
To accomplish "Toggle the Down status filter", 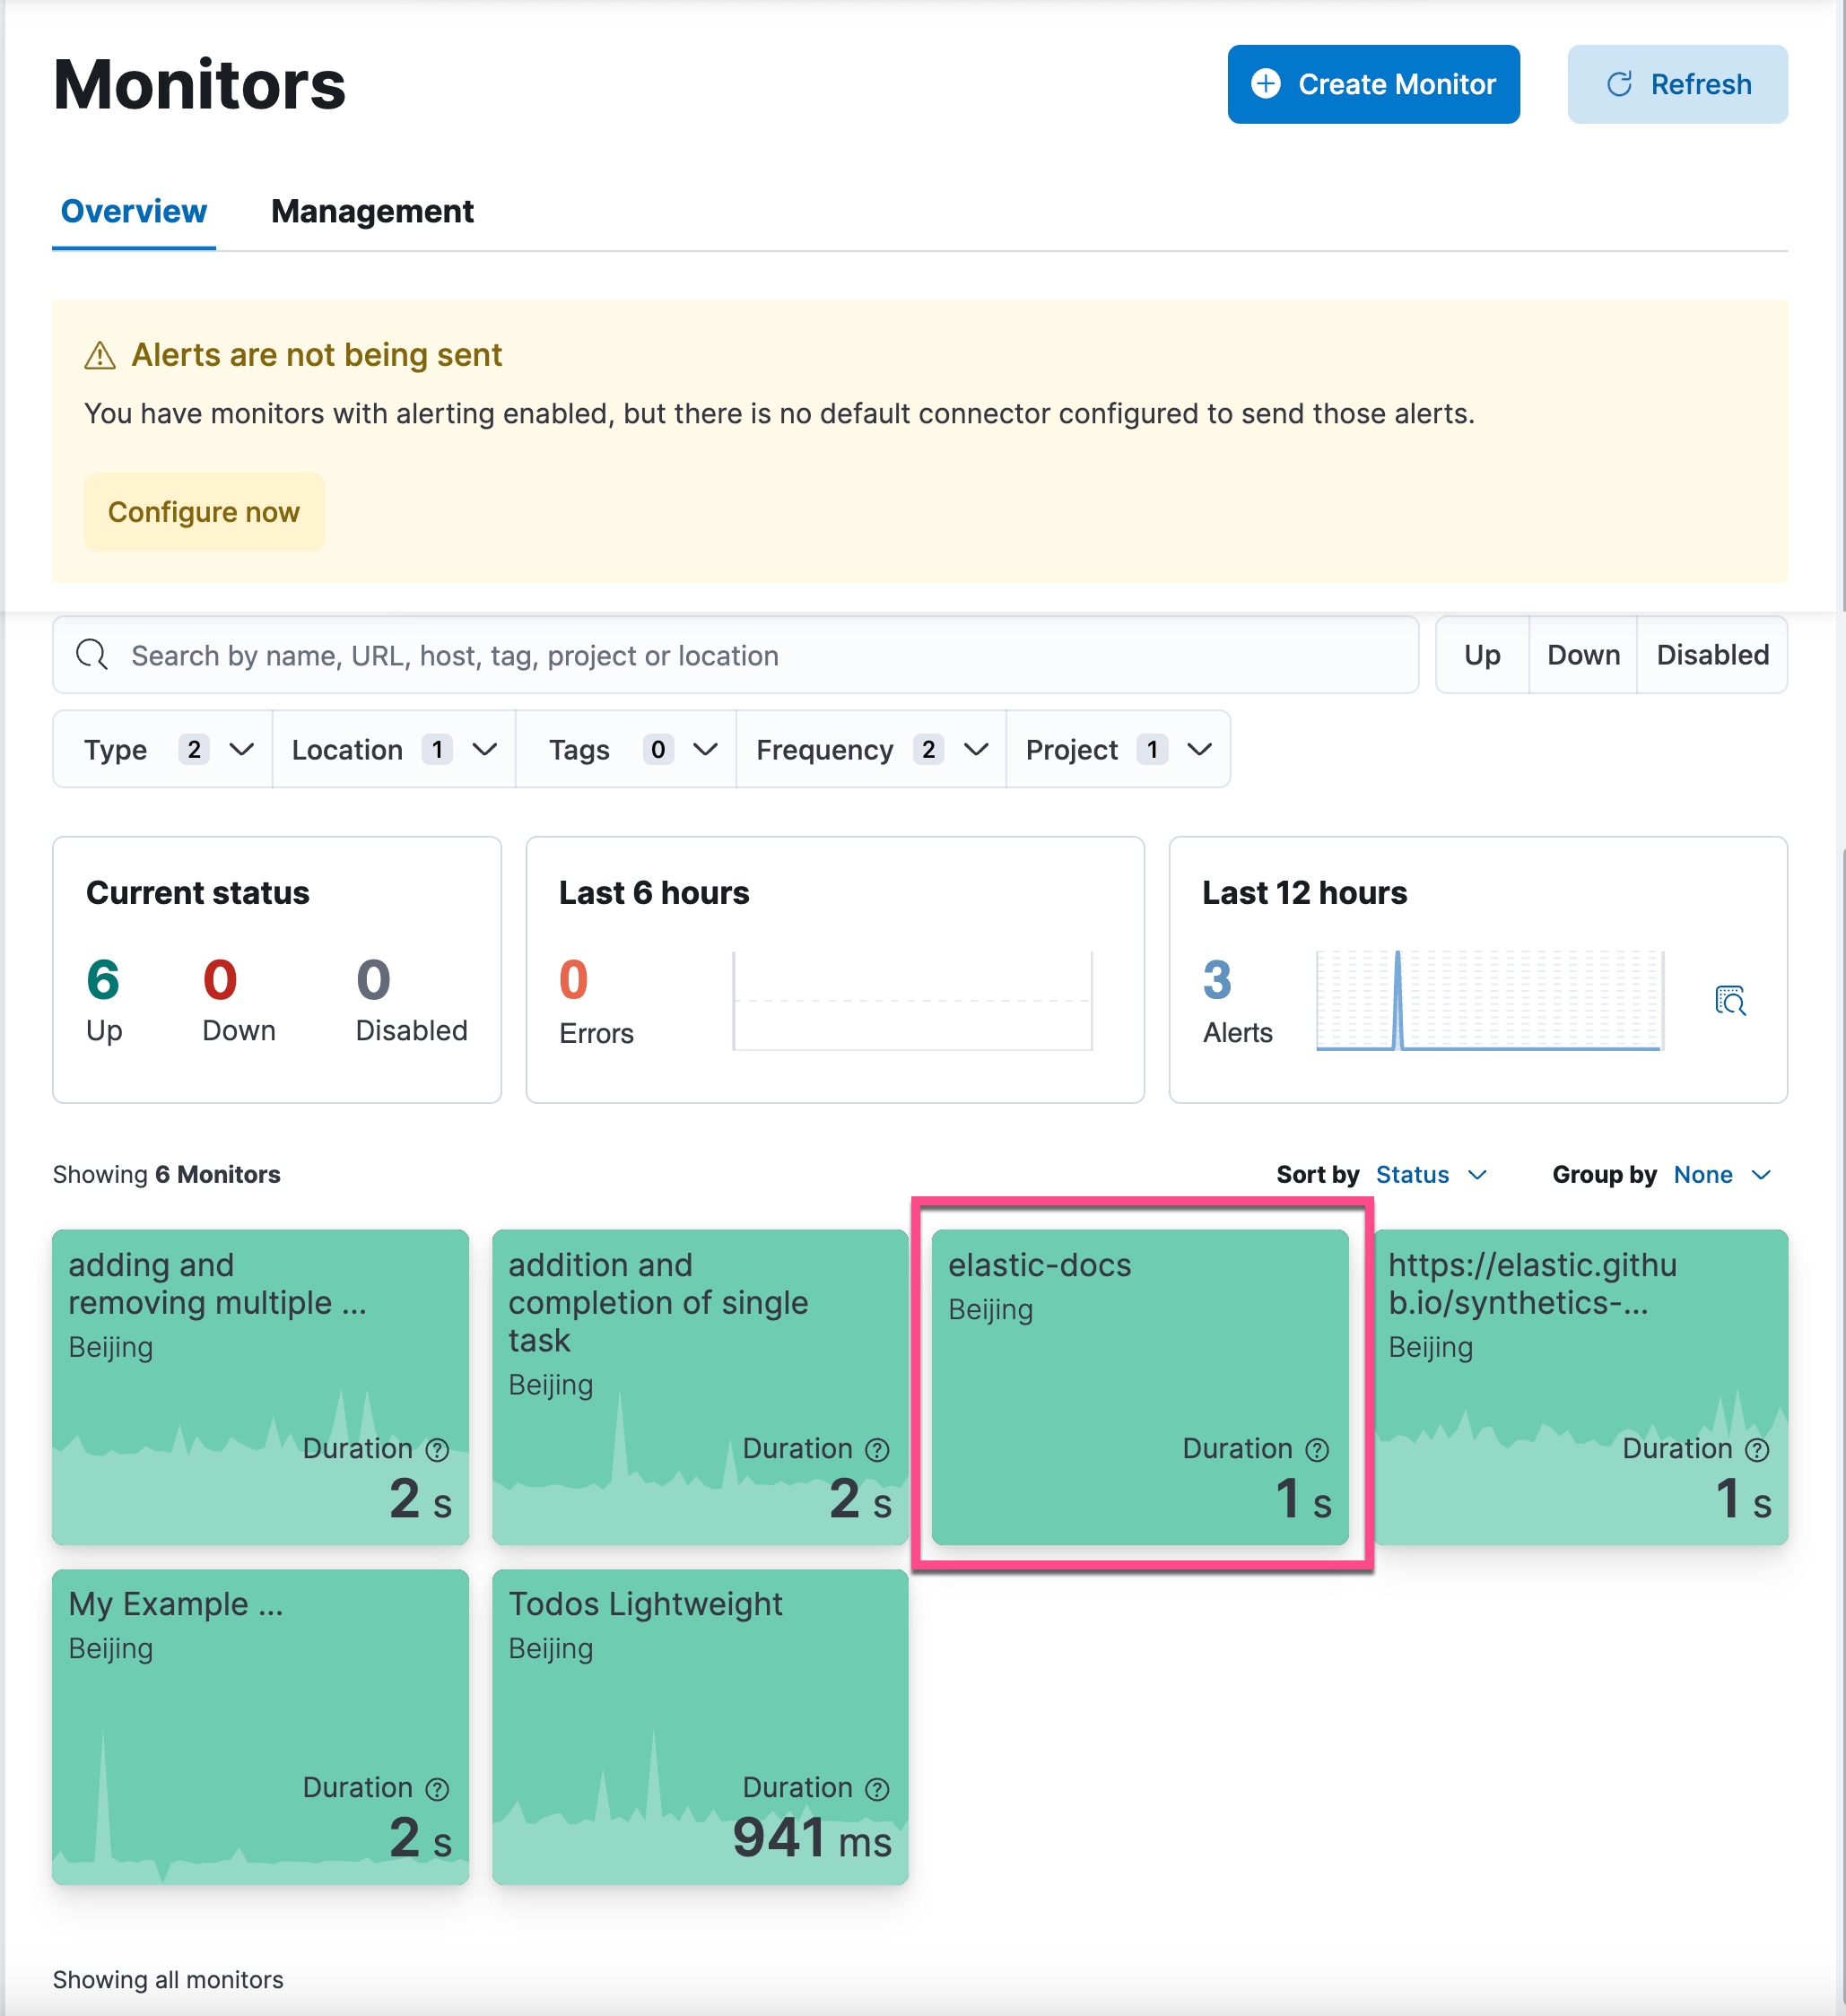I will click(1583, 655).
